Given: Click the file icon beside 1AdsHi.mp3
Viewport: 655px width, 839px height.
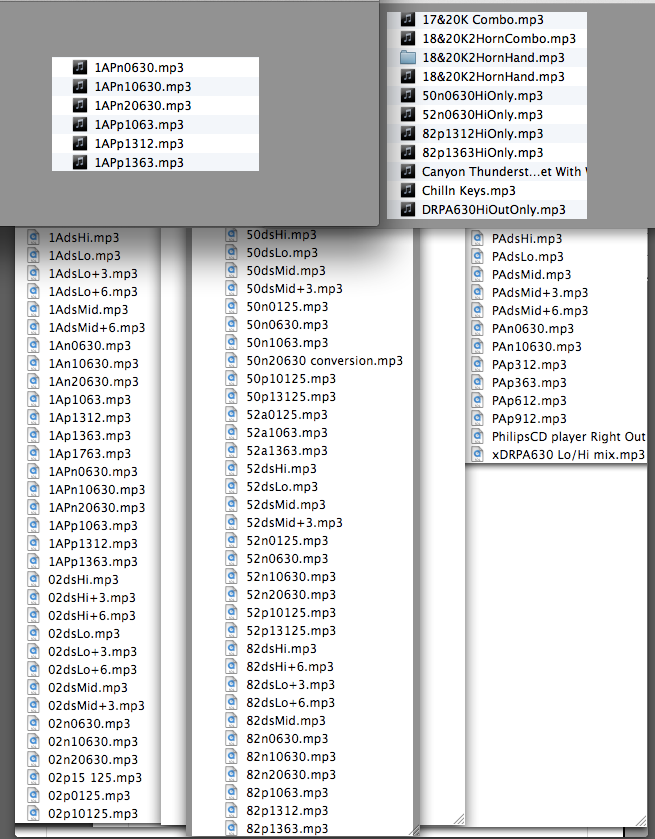Looking at the screenshot, I should click(34, 238).
